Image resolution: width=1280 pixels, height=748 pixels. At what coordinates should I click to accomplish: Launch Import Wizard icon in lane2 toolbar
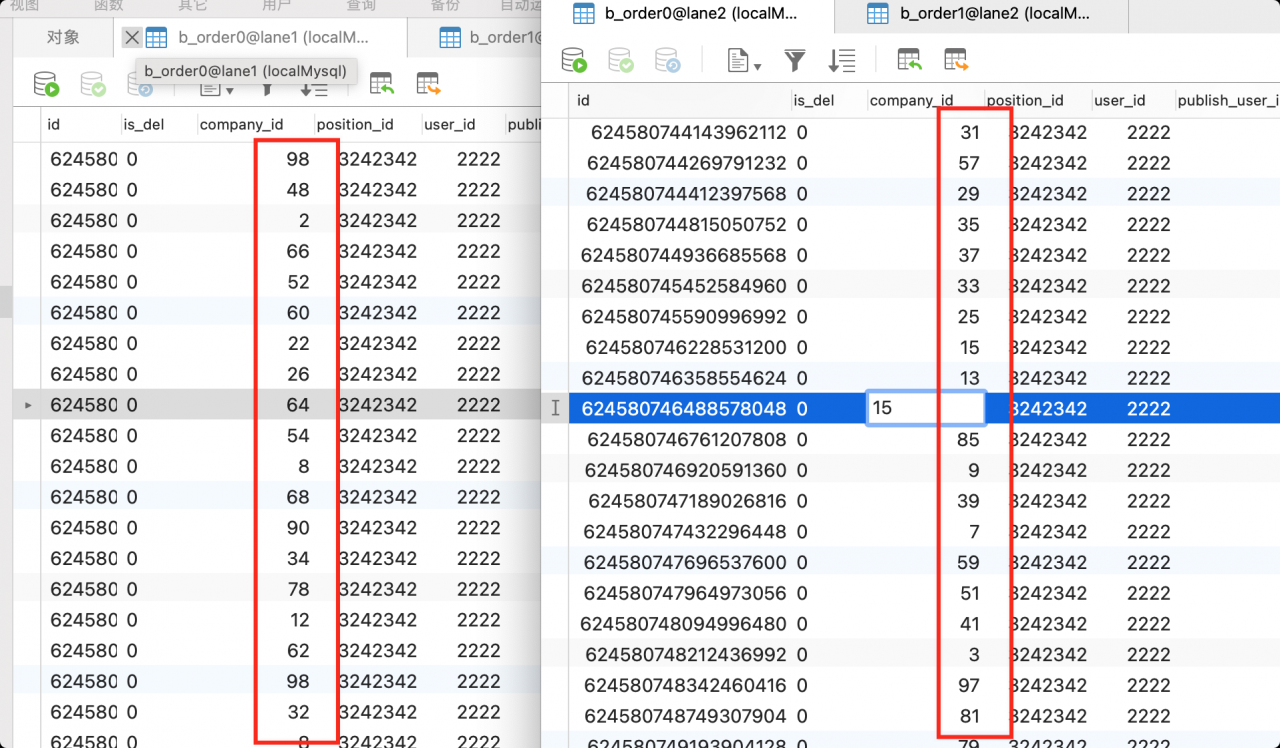tap(909, 61)
